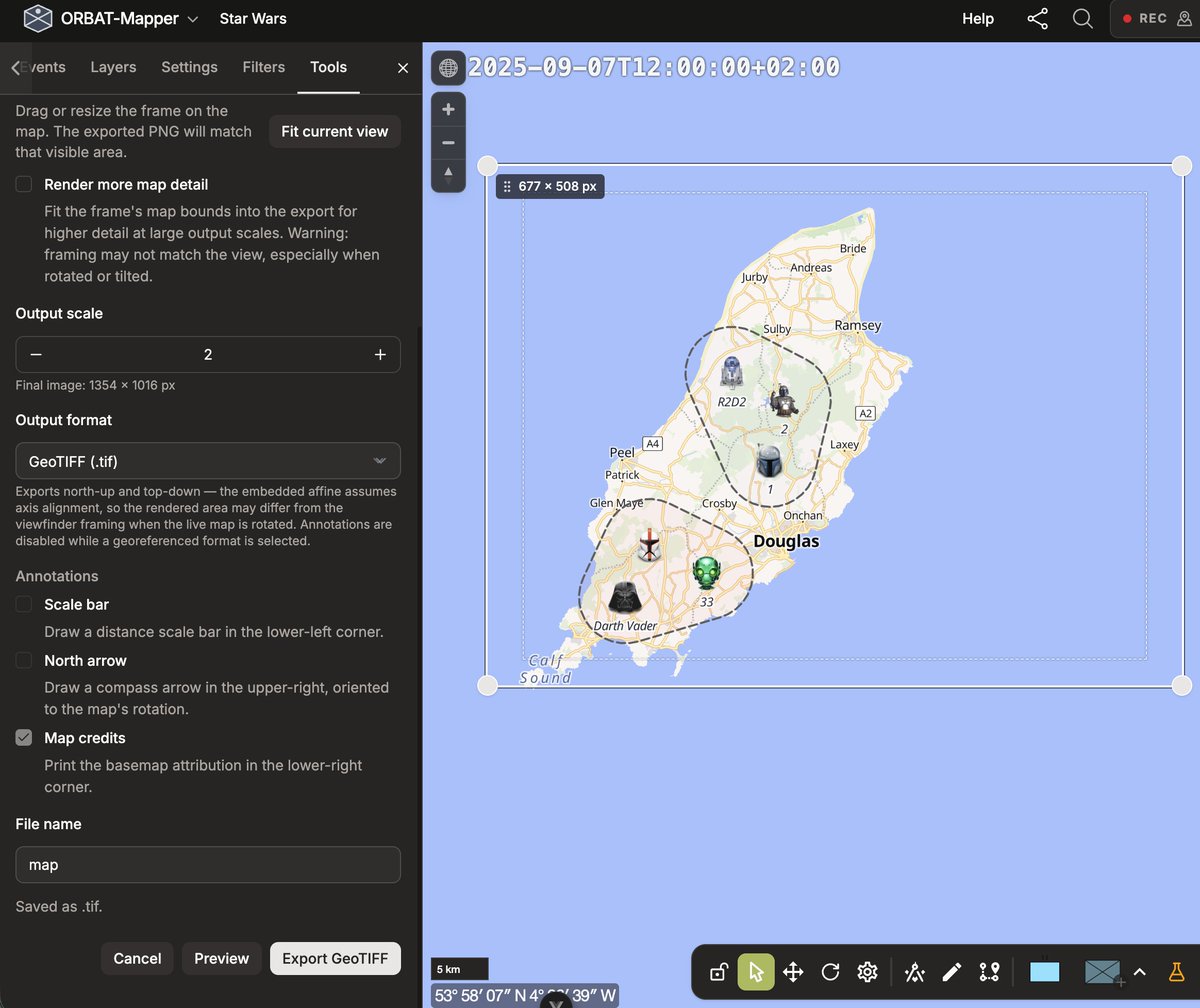
Task: Reset map north with compass arrow
Action: pos(448,174)
